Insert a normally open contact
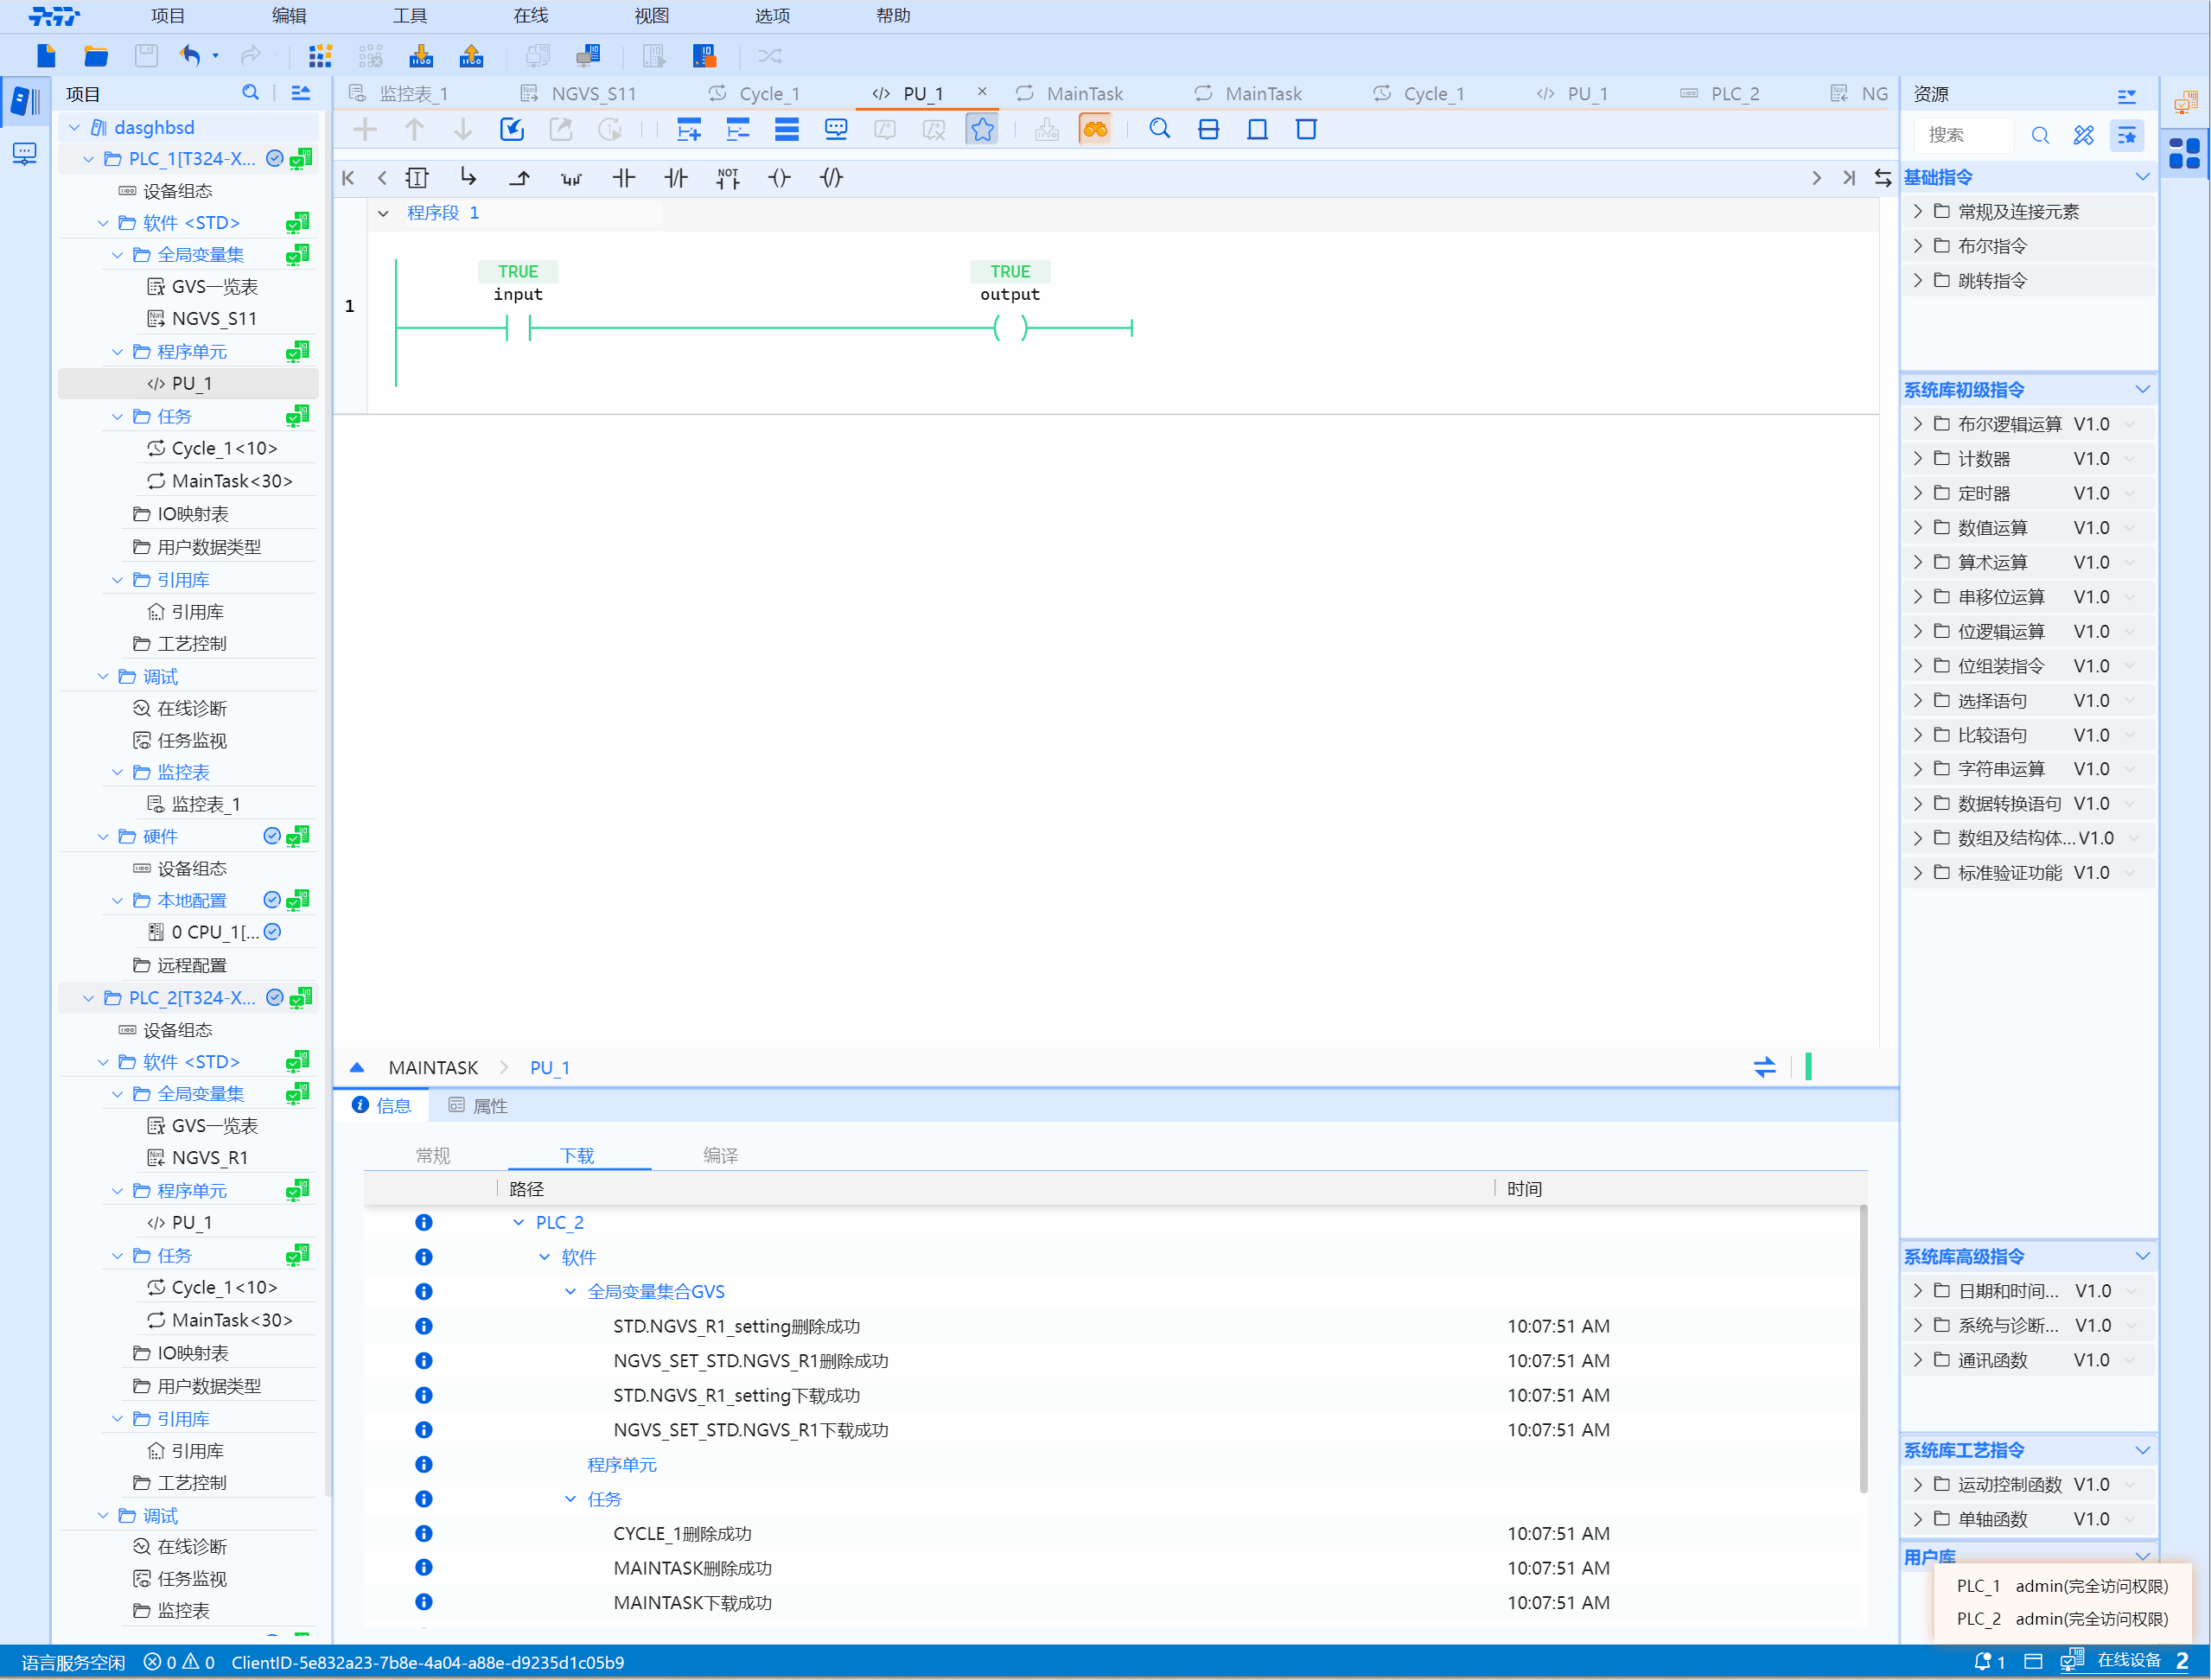2211x1680 pixels. (x=623, y=178)
